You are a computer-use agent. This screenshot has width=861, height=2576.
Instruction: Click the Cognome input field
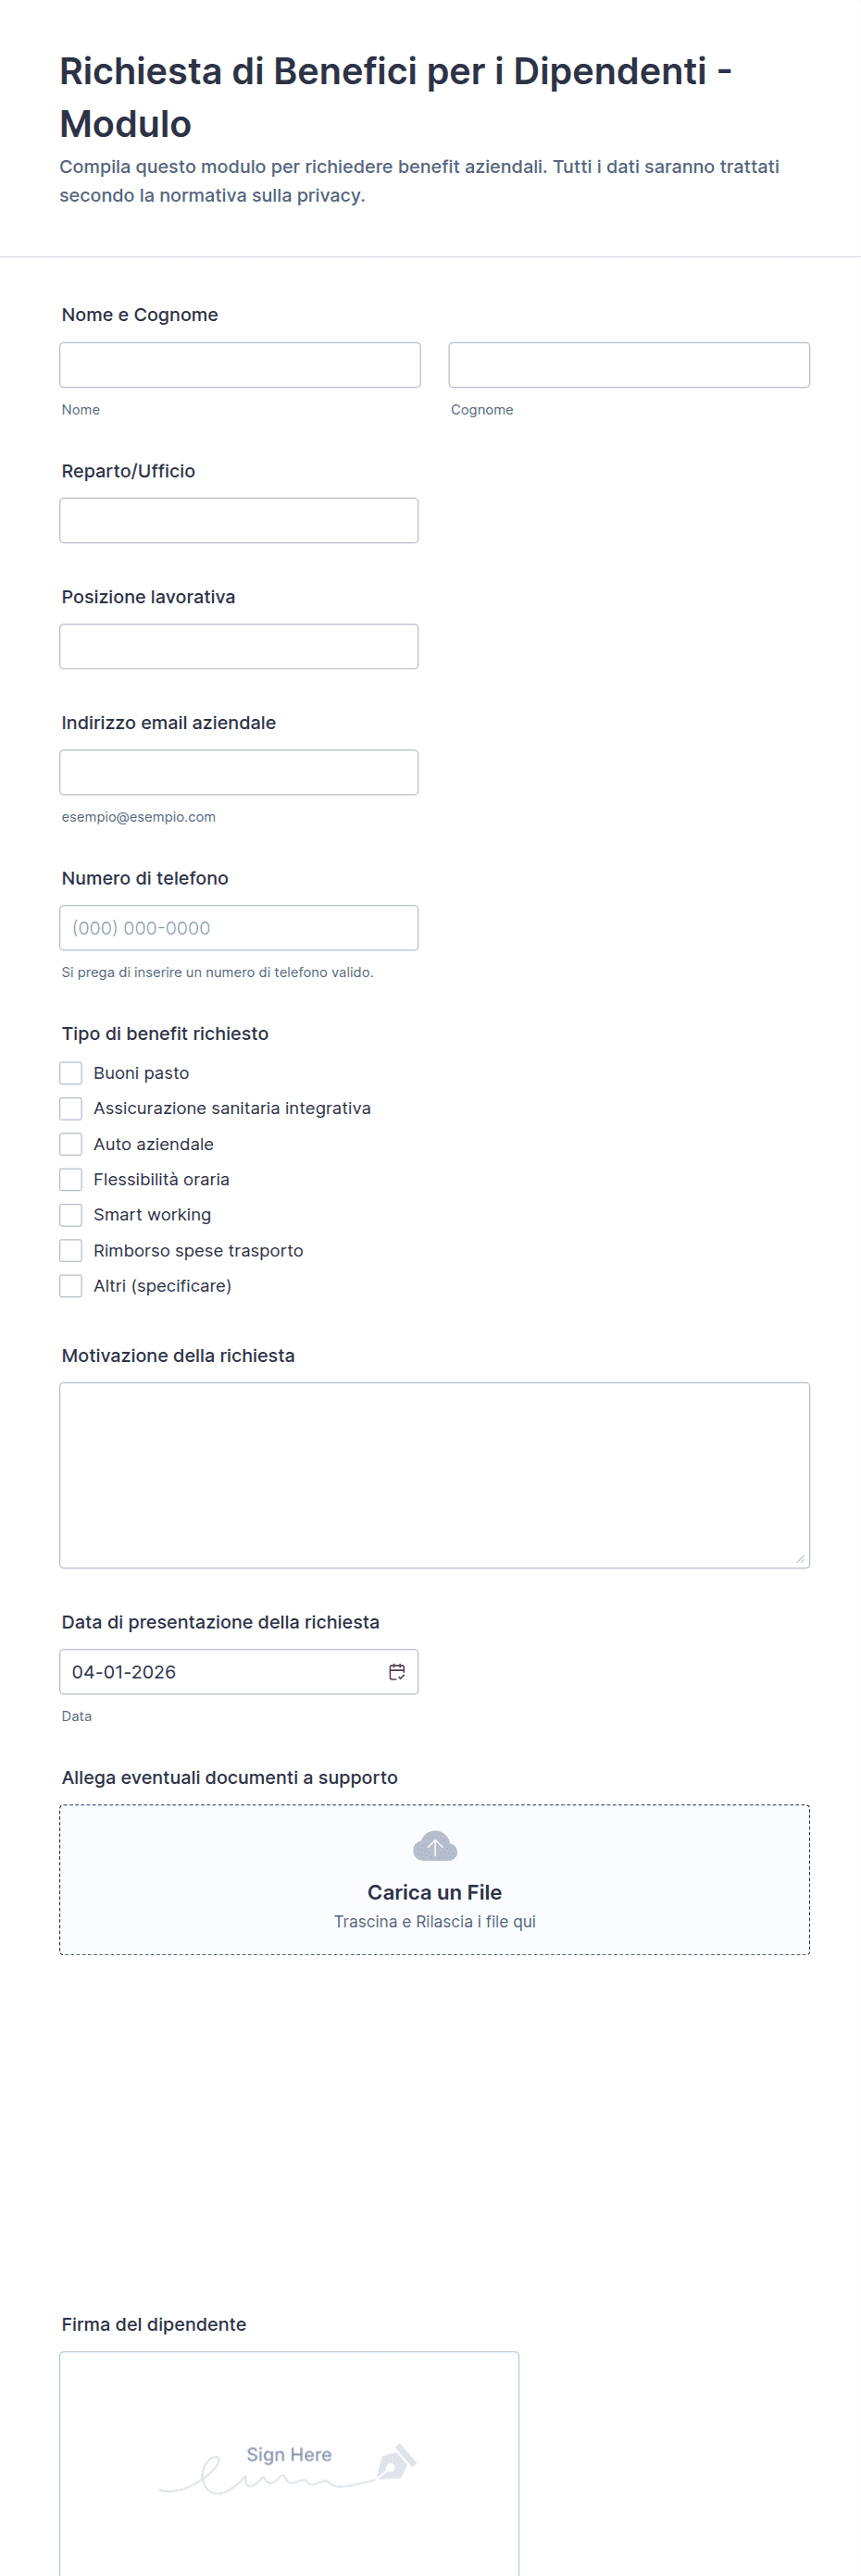628,365
